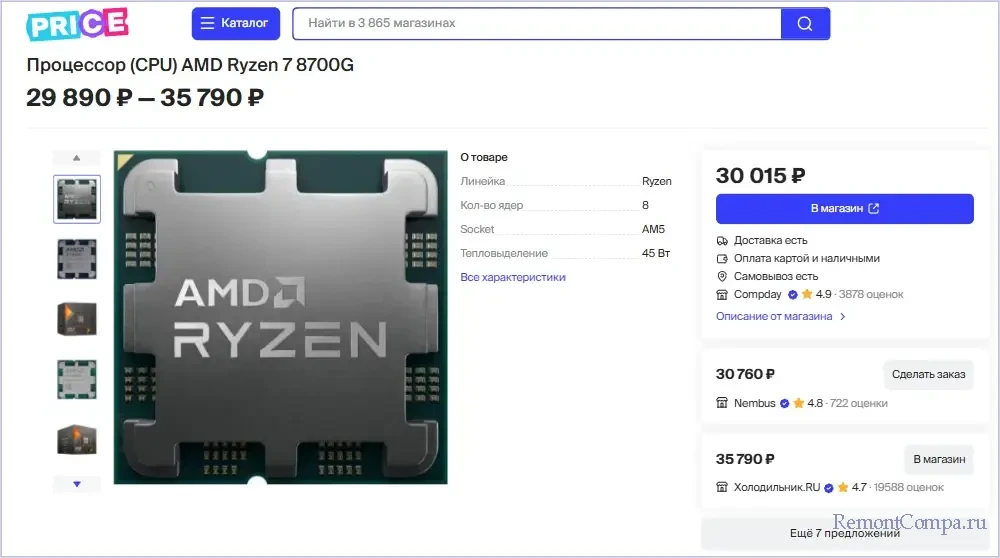
Task: Click the Холодильник.RU verified badge icon
Action: [x=828, y=488]
